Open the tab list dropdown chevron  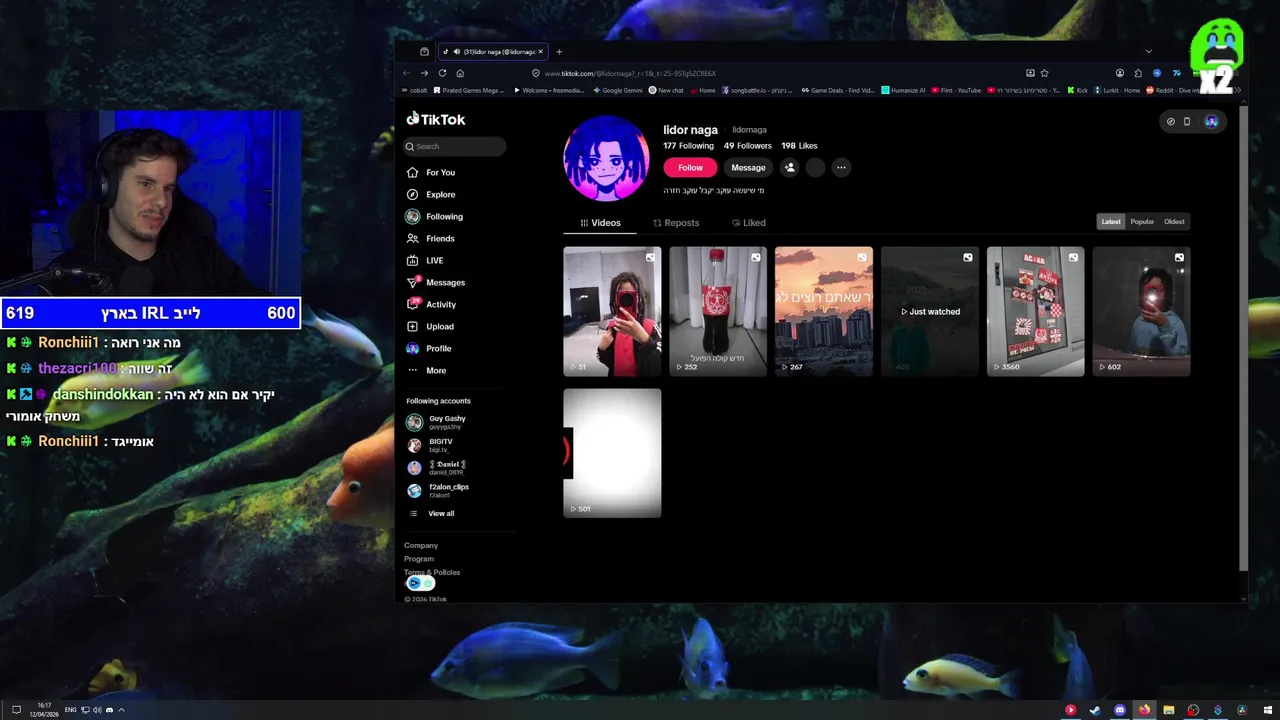tap(1148, 52)
